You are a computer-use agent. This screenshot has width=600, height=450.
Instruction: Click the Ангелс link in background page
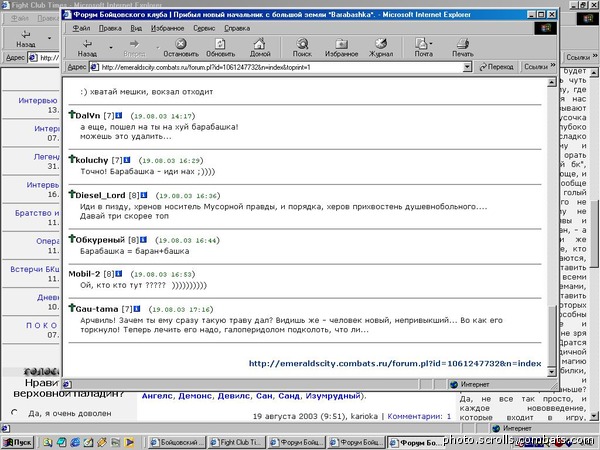(157, 396)
